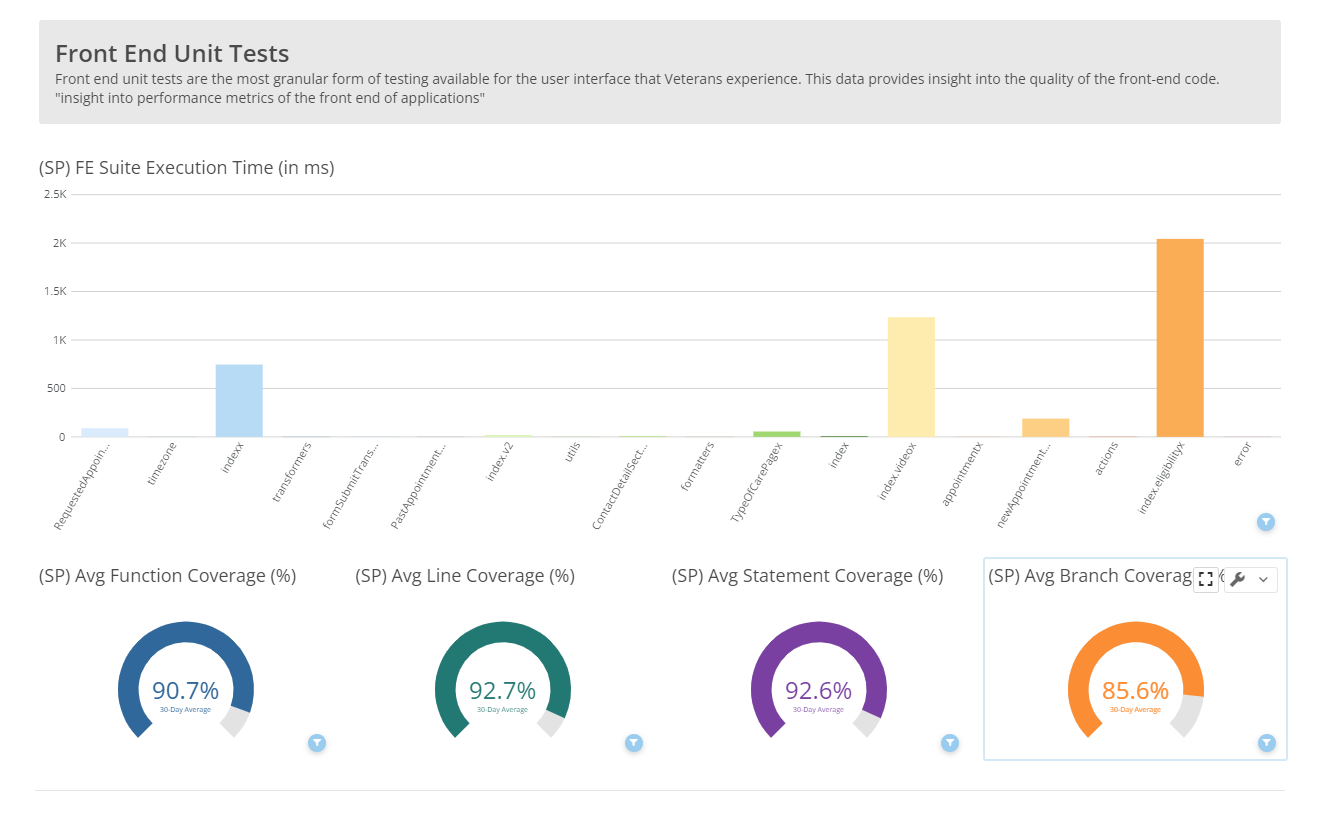Viewport: 1318px width, 817px height.
Task: Click the filter icon under Statement Coverage gauge
Action: tap(949, 743)
